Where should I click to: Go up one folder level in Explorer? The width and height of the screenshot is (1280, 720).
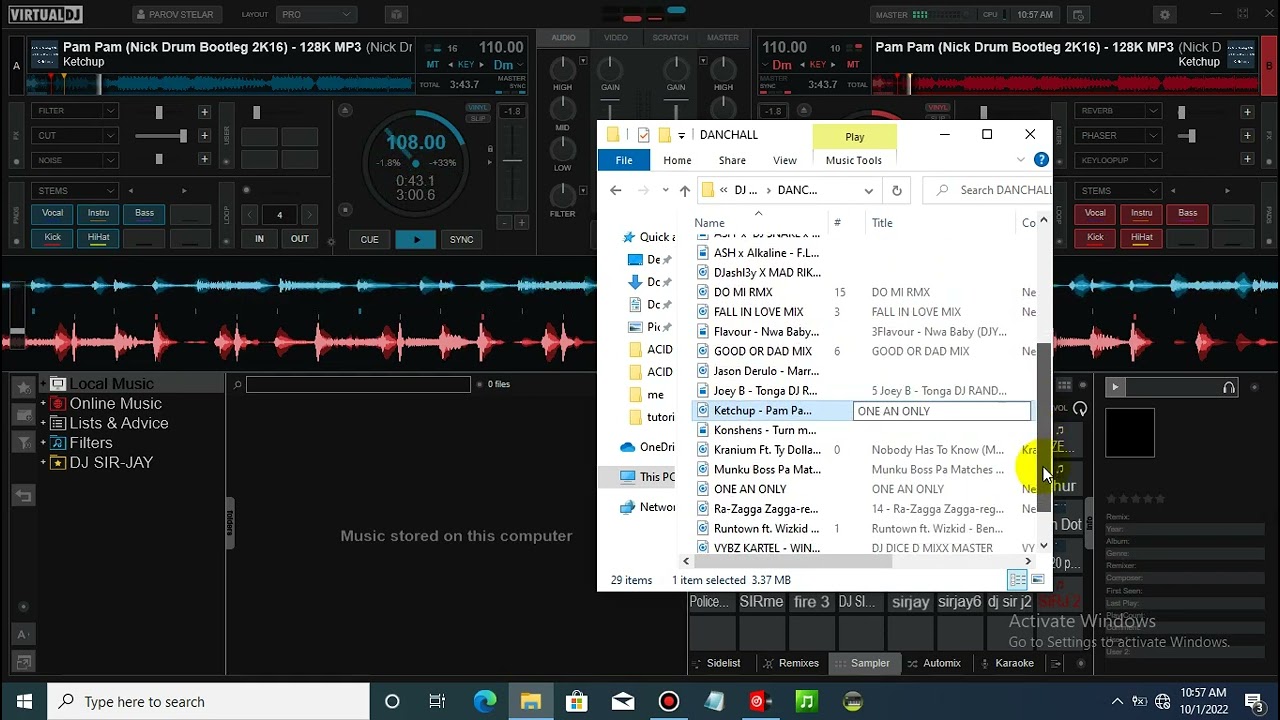pyautogui.click(x=685, y=190)
